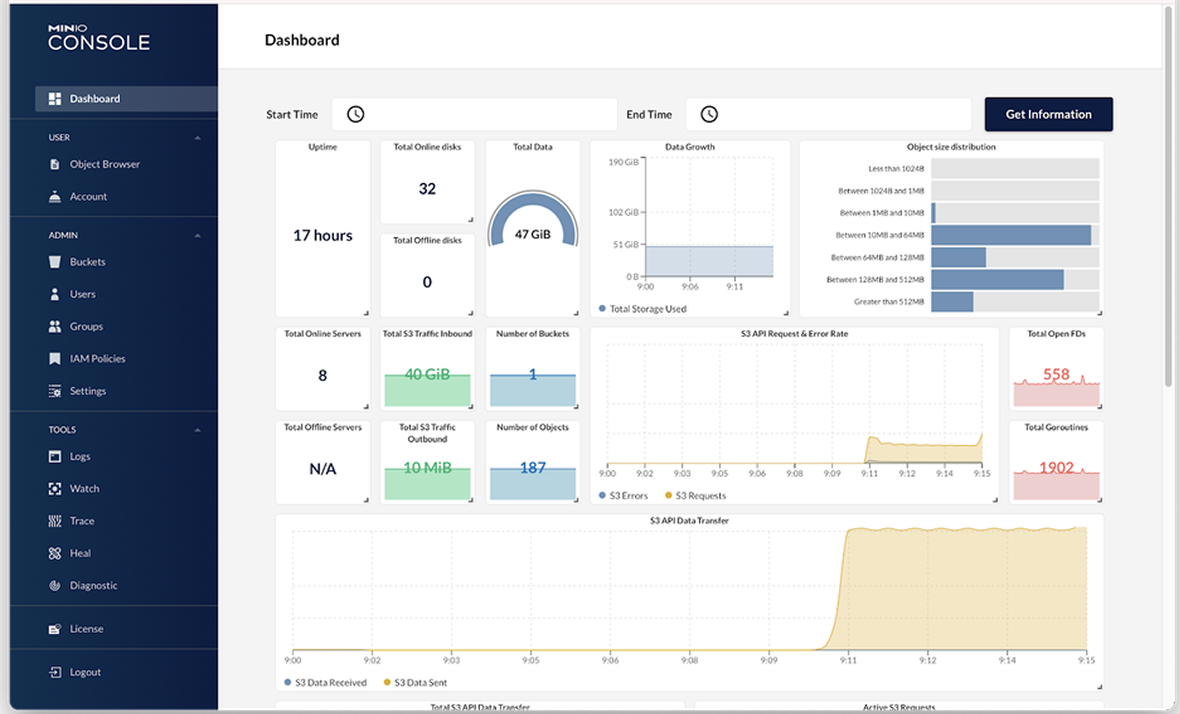
Task: Click the Start Time clock icon
Action: [x=355, y=115]
